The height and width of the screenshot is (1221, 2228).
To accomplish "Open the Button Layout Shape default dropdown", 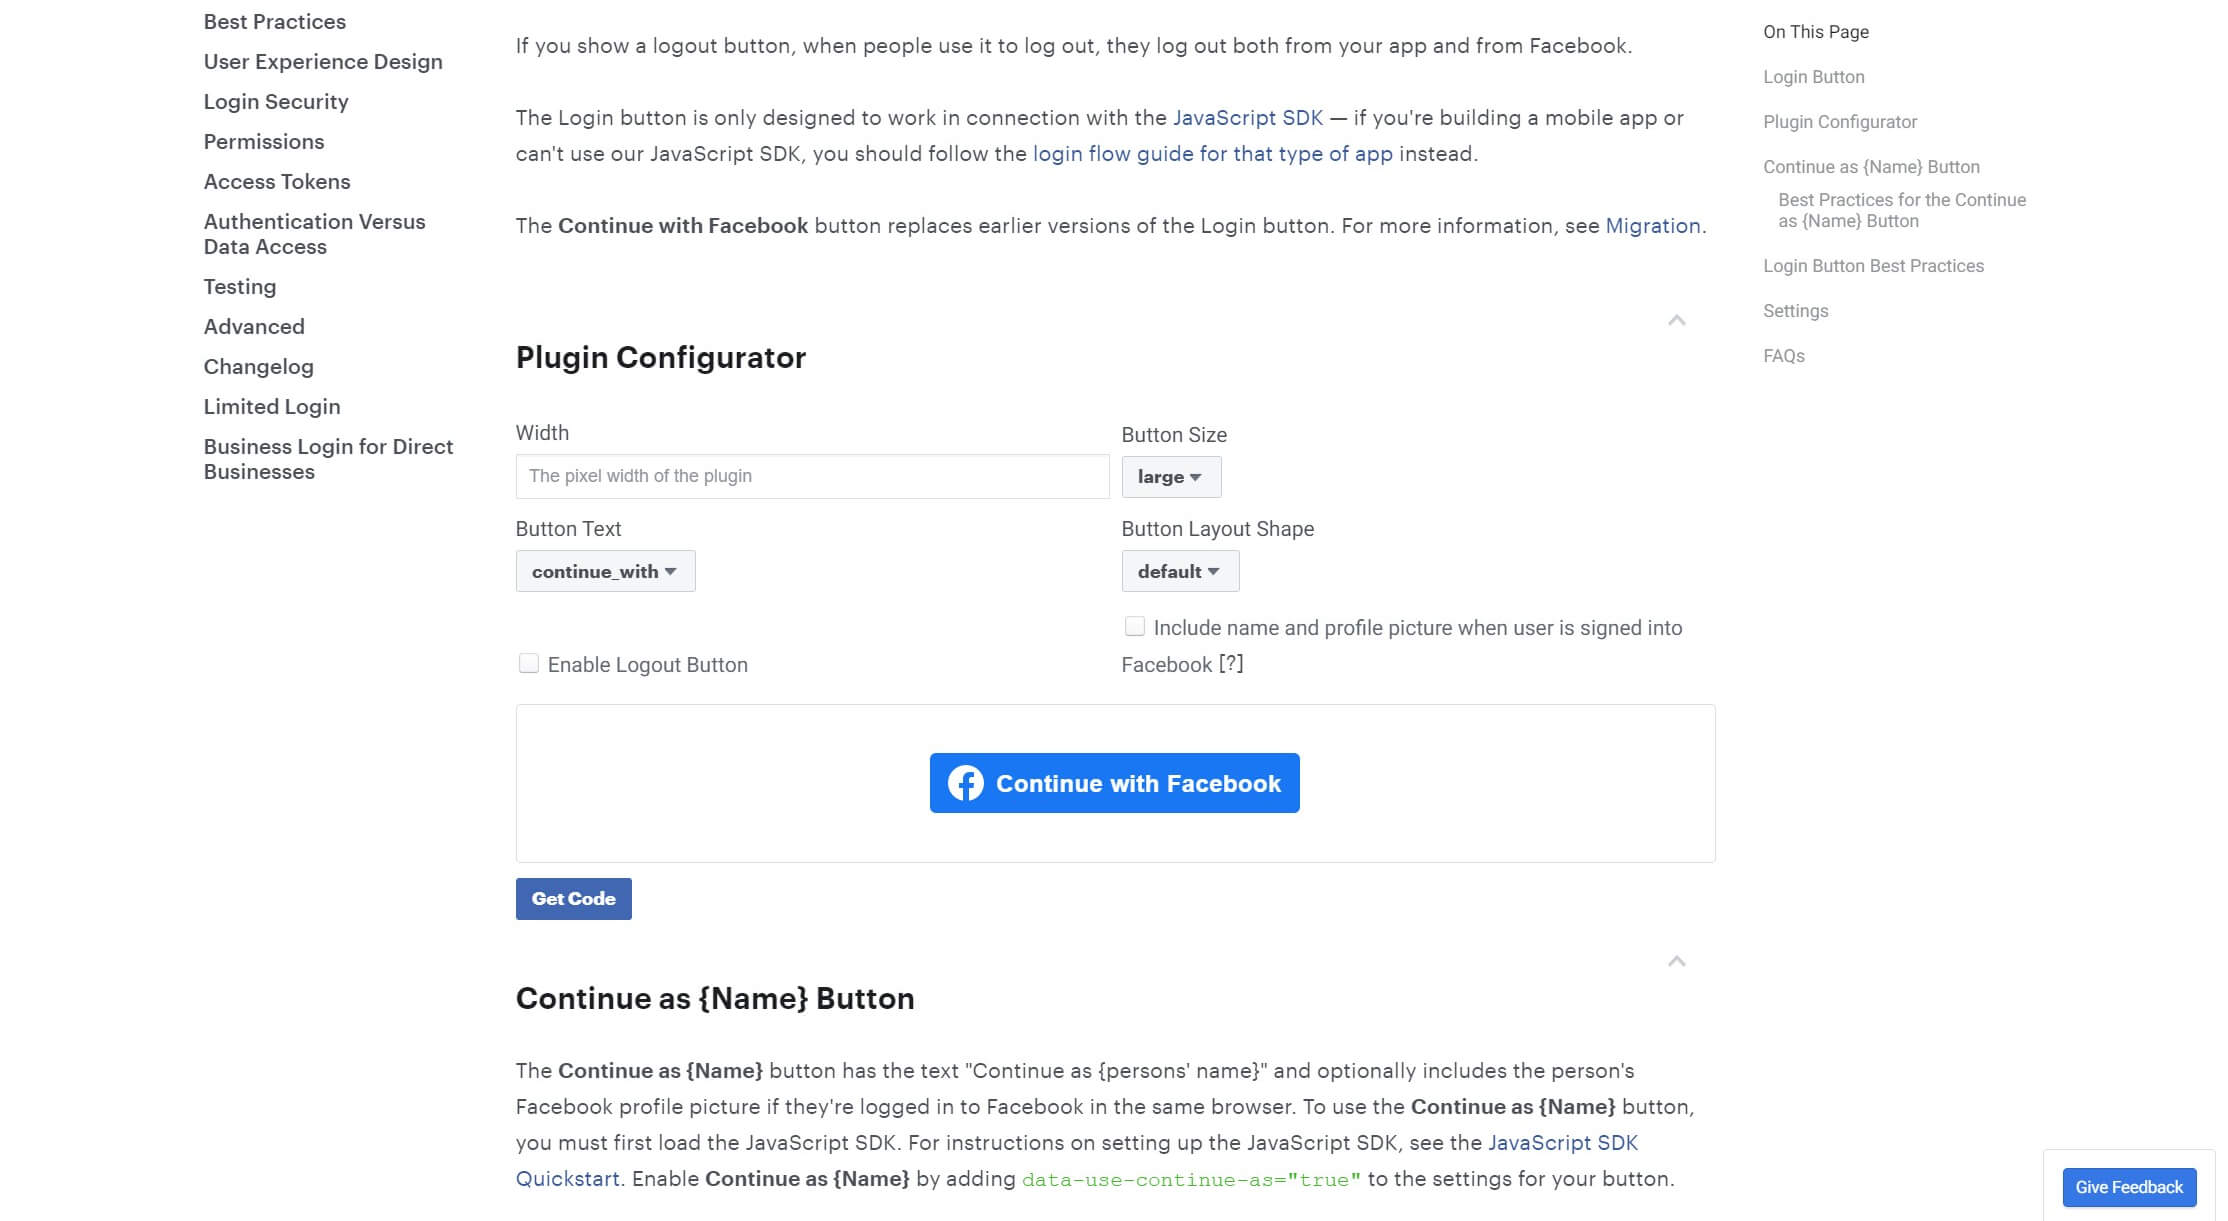I will pyautogui.click(x=1177, y=571).
